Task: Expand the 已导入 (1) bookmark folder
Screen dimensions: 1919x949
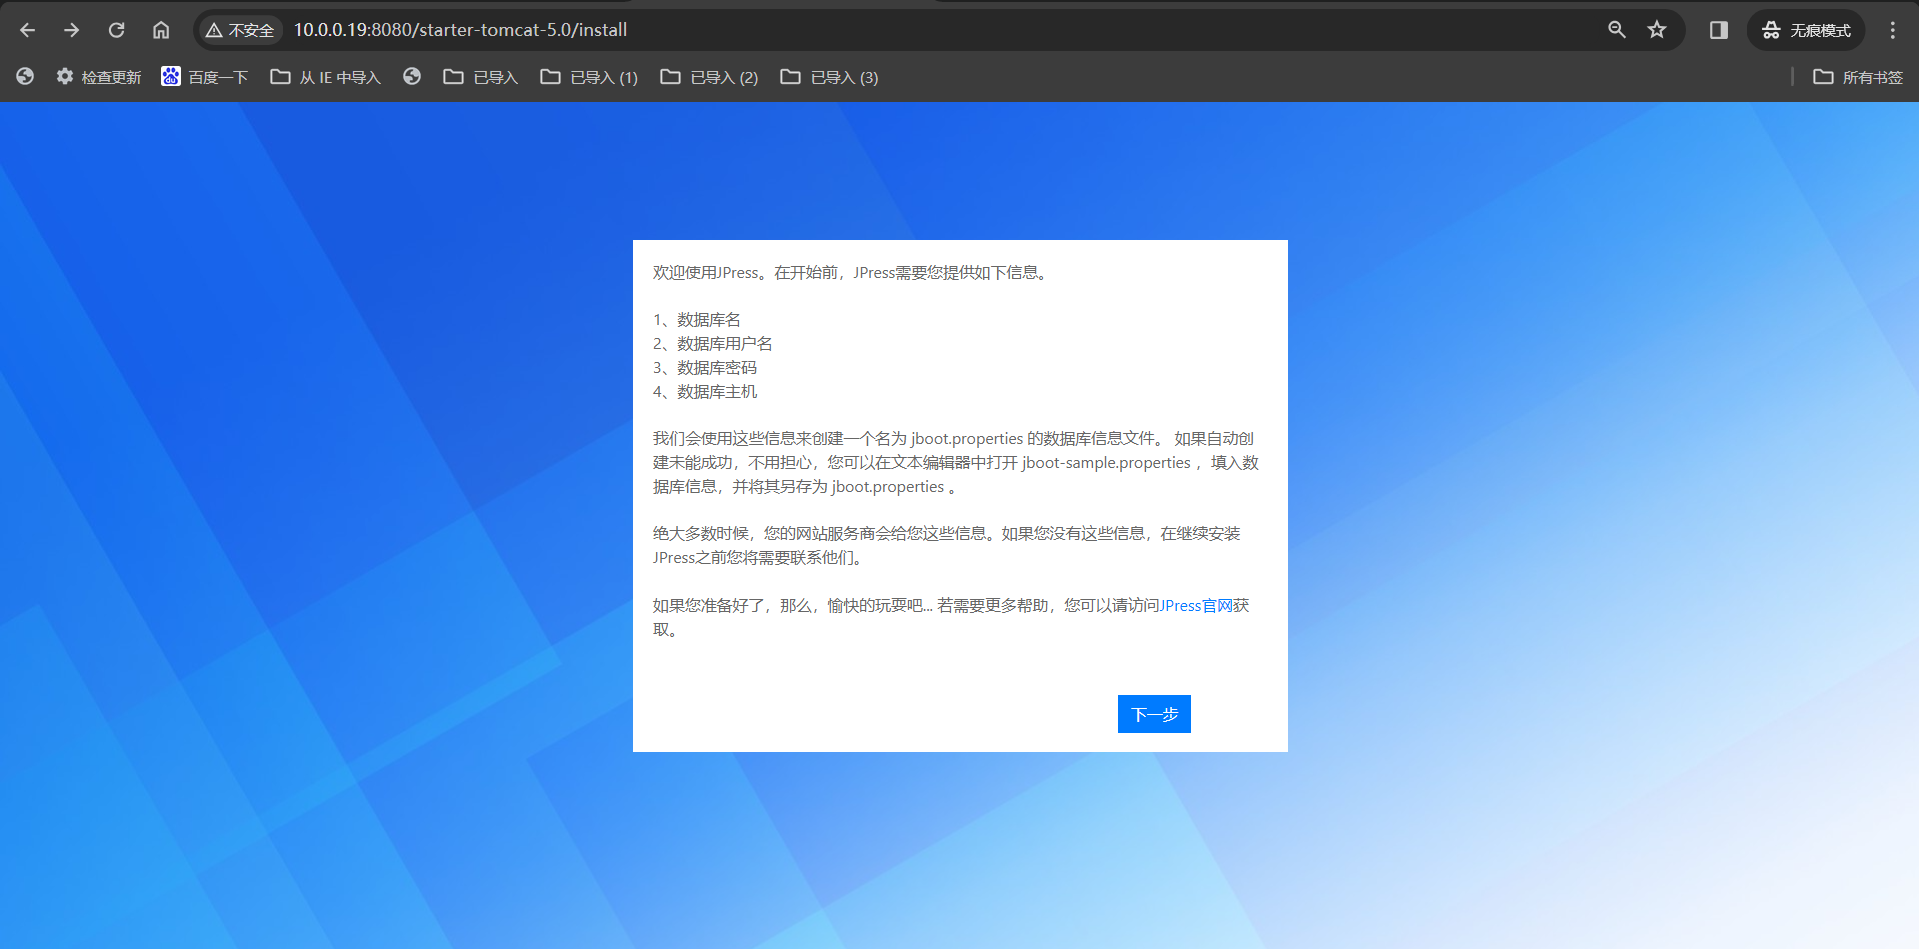Action: click(x=589, y=77)
